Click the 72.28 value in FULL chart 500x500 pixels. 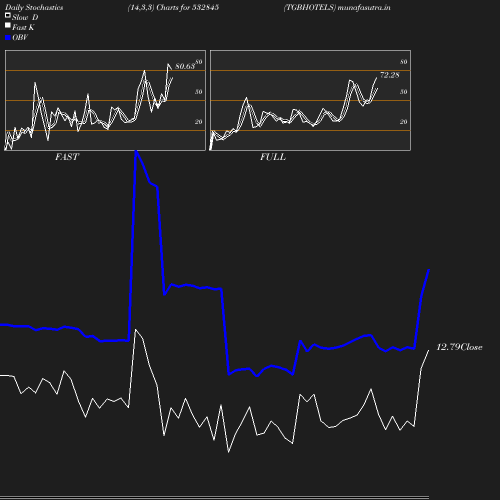(390, 75)
